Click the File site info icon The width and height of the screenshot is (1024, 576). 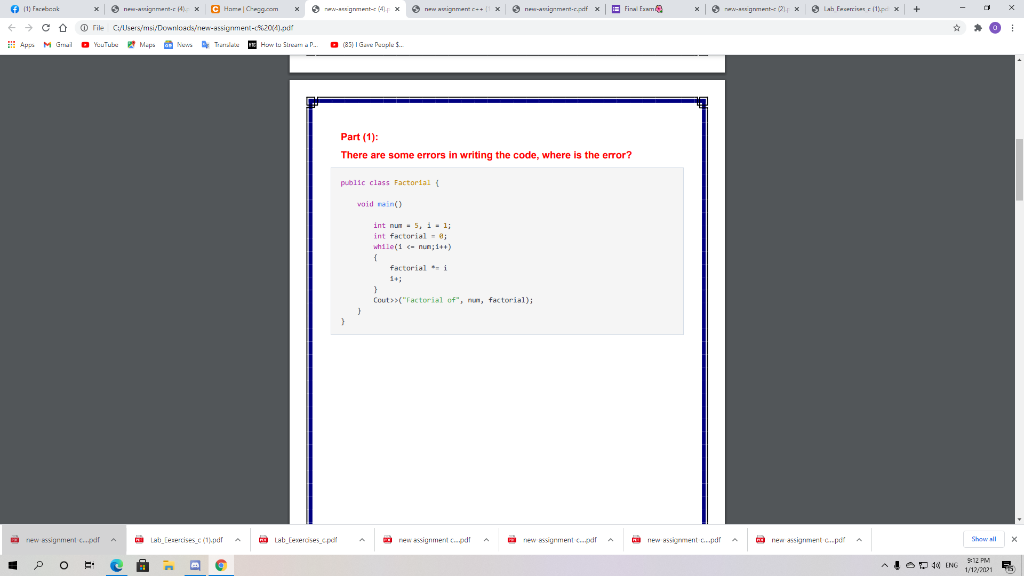[x=92, y=27]
